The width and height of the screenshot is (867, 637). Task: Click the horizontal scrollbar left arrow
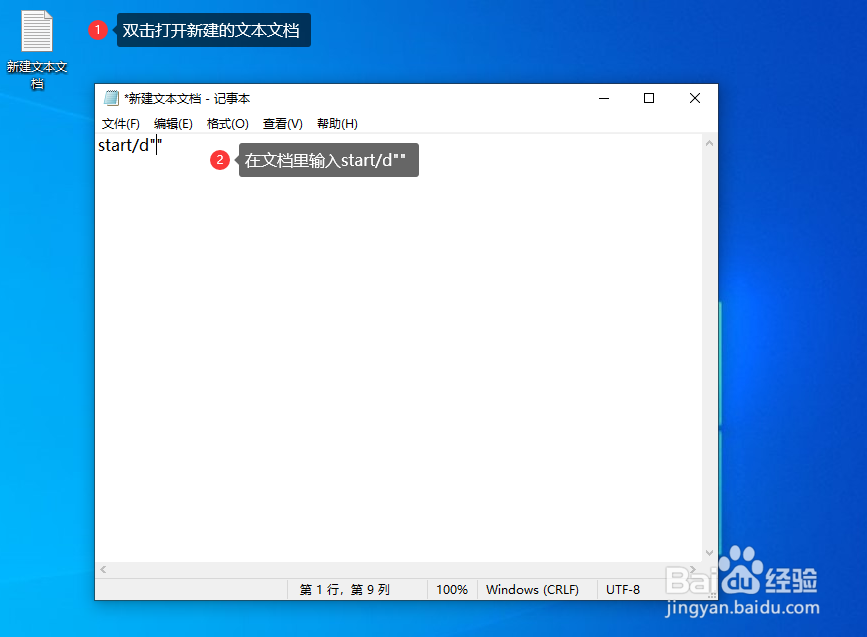pos(103,569)
